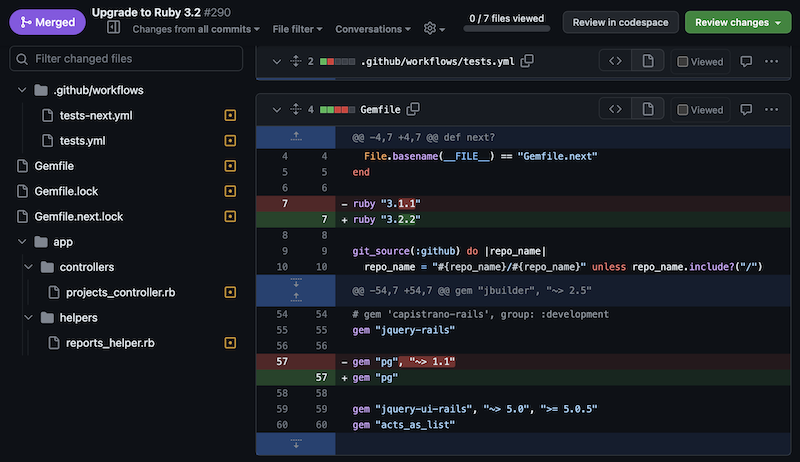Click added line ruby "3.2.2"
Image resolution: width=800 pixels, height=462 pixels.
(x=523, y=220)
